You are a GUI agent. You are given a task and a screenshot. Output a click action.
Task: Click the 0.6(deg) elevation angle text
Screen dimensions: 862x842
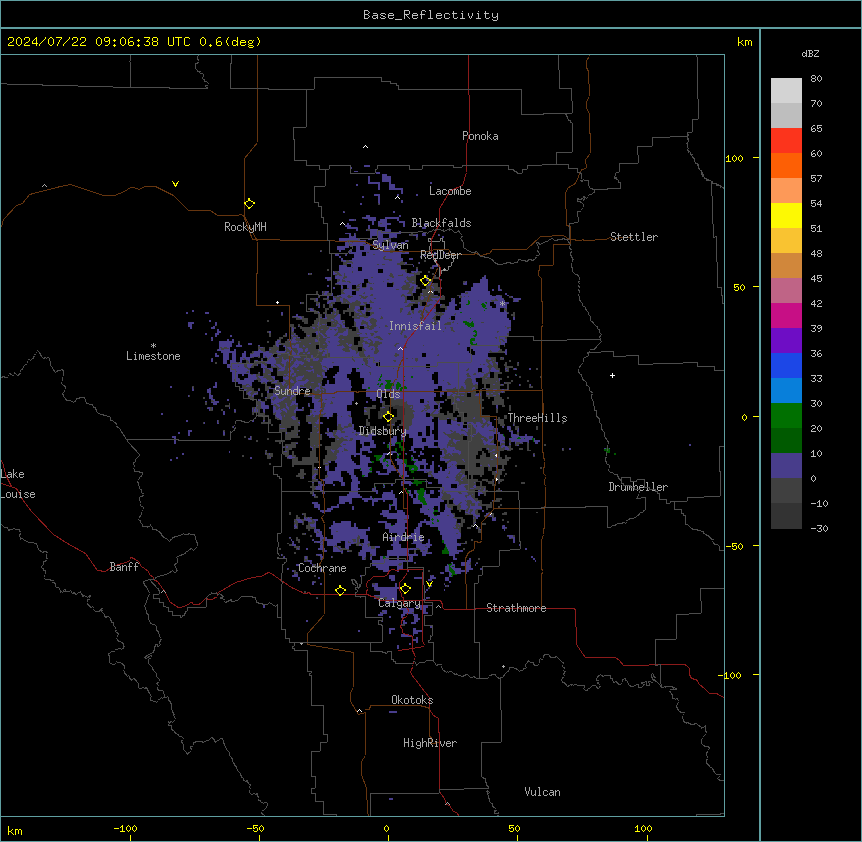[x=230, y=42]
